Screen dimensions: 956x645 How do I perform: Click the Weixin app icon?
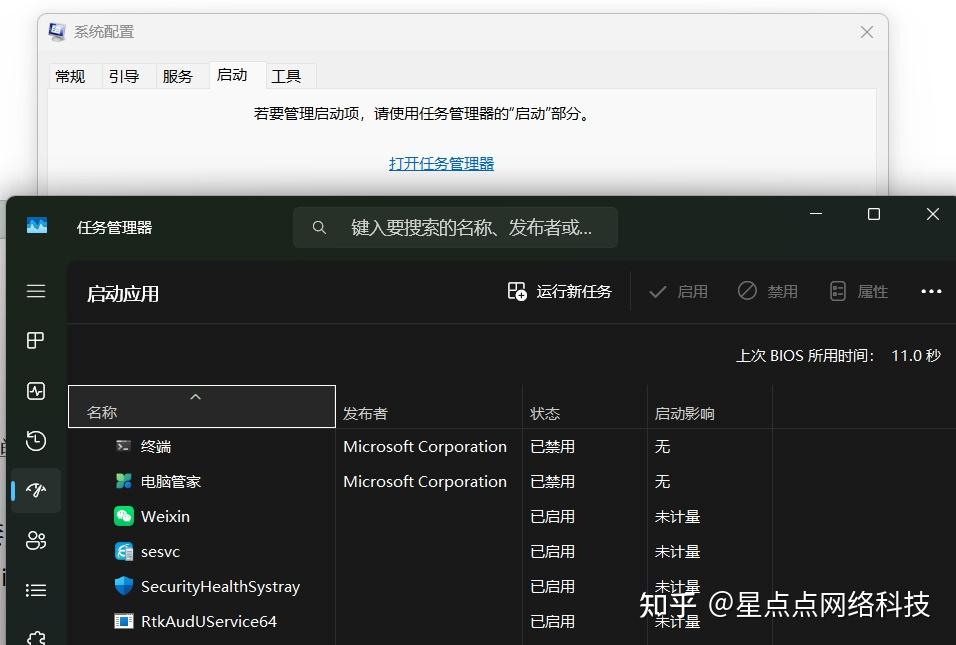pos(124,516)
